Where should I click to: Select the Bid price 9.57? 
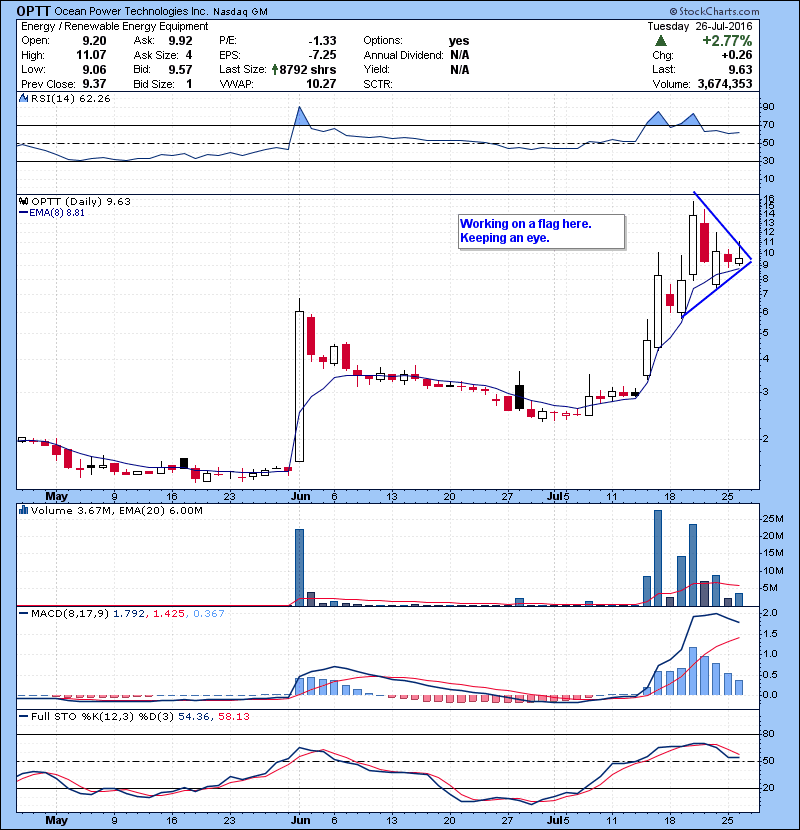(x=181, y=69)
